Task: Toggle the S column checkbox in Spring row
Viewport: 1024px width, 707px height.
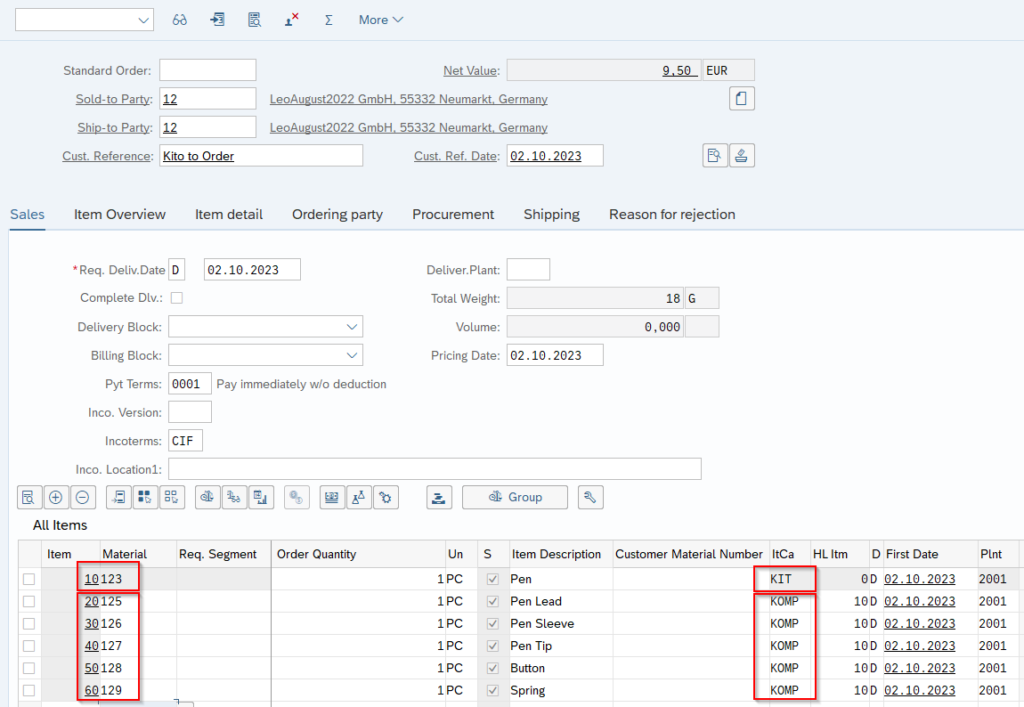Action: coord(493,690)
